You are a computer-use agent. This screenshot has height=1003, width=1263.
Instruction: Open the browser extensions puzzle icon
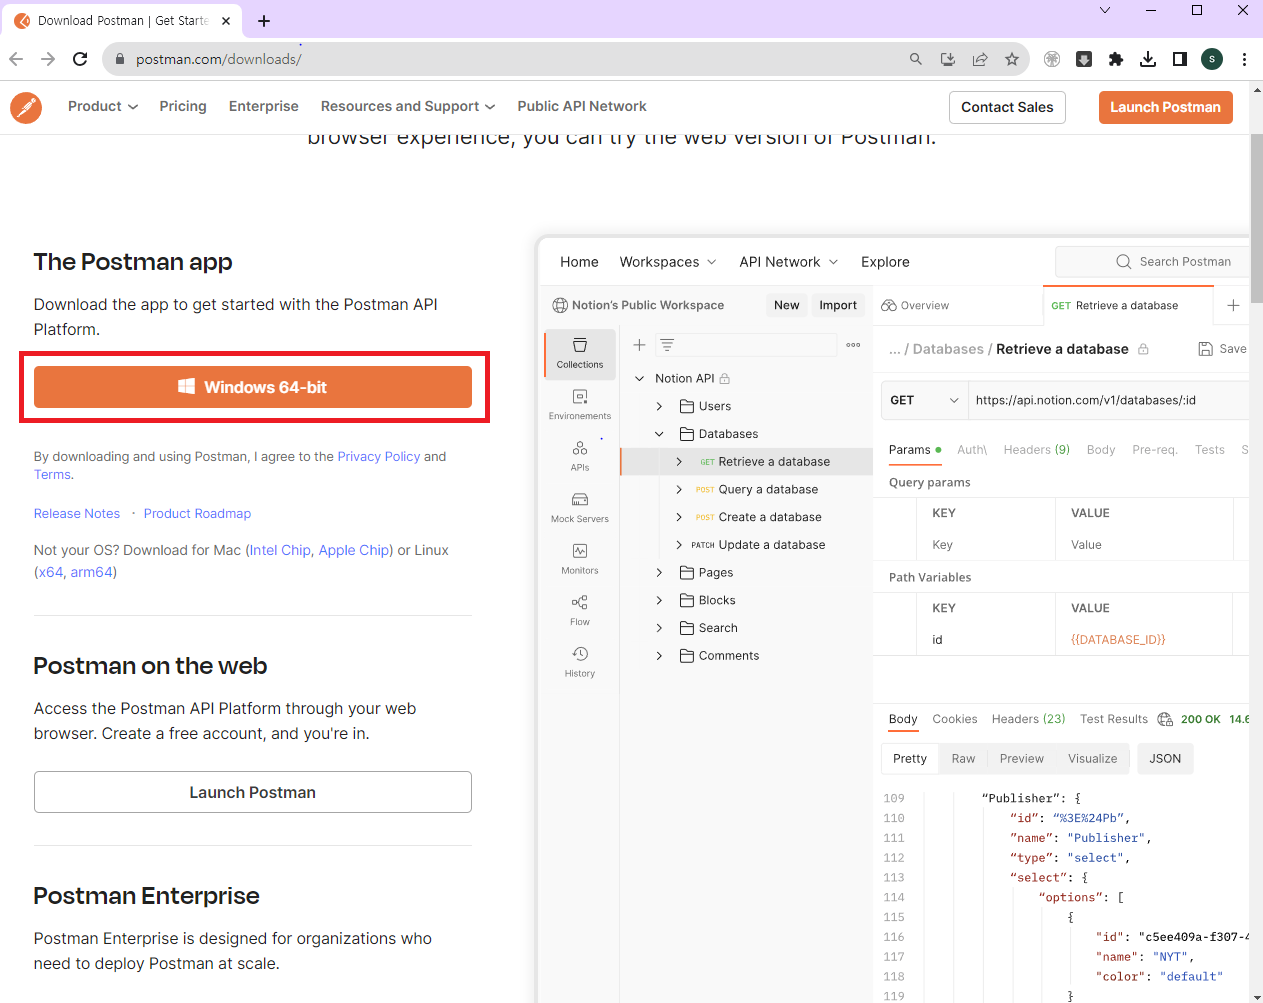(x=1116, y=59)
